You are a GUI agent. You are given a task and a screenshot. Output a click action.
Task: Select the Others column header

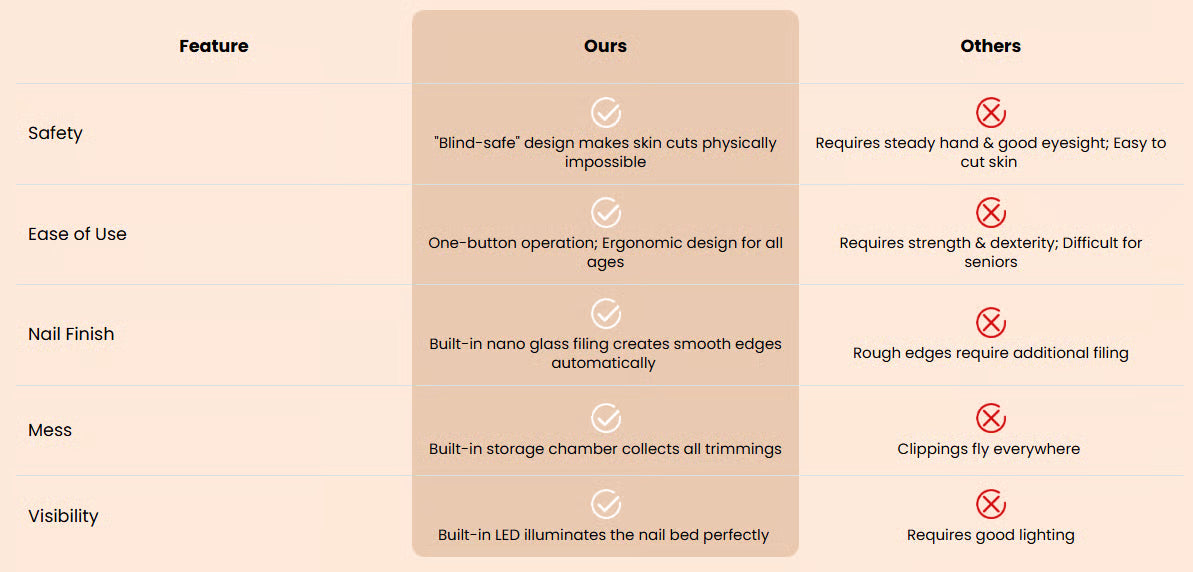point(990,46)
